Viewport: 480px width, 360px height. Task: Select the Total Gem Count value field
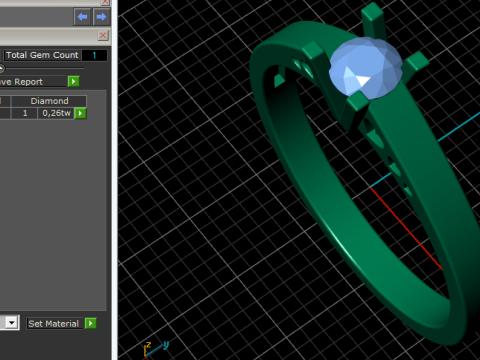click(x=95, y=55)
